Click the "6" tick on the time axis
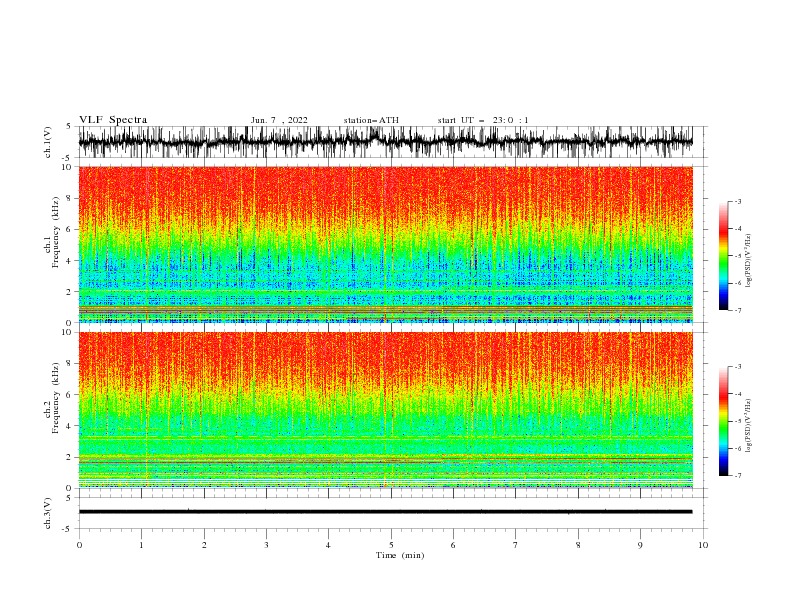792x612 pixels. click(453, 545)
